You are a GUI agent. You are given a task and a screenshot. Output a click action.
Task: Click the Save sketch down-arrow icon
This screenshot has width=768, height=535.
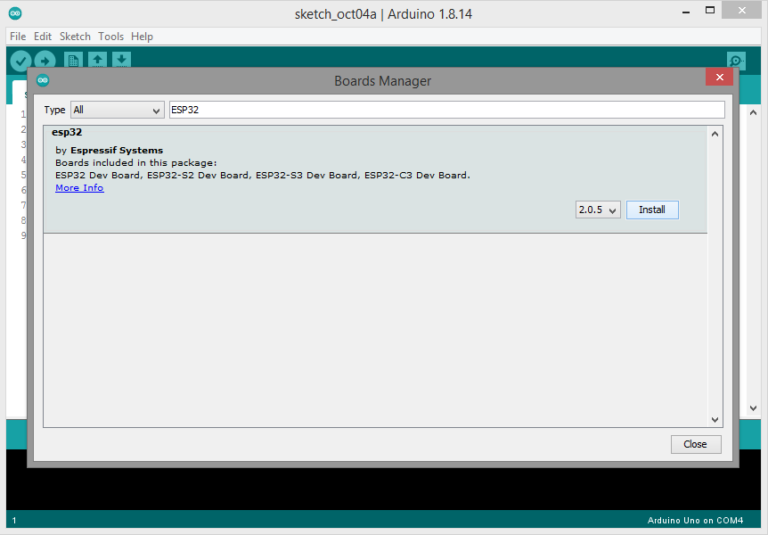point(121,60)
